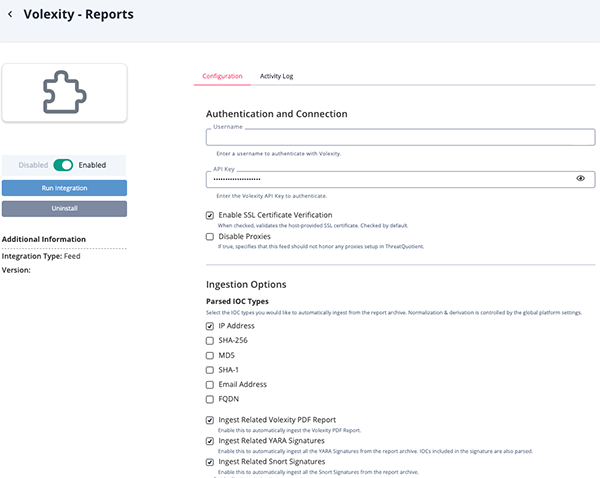The image size is (600, 478).
Task: Select the FQDN checkbox
Action: pyautogui.click(x=210, y=400)
